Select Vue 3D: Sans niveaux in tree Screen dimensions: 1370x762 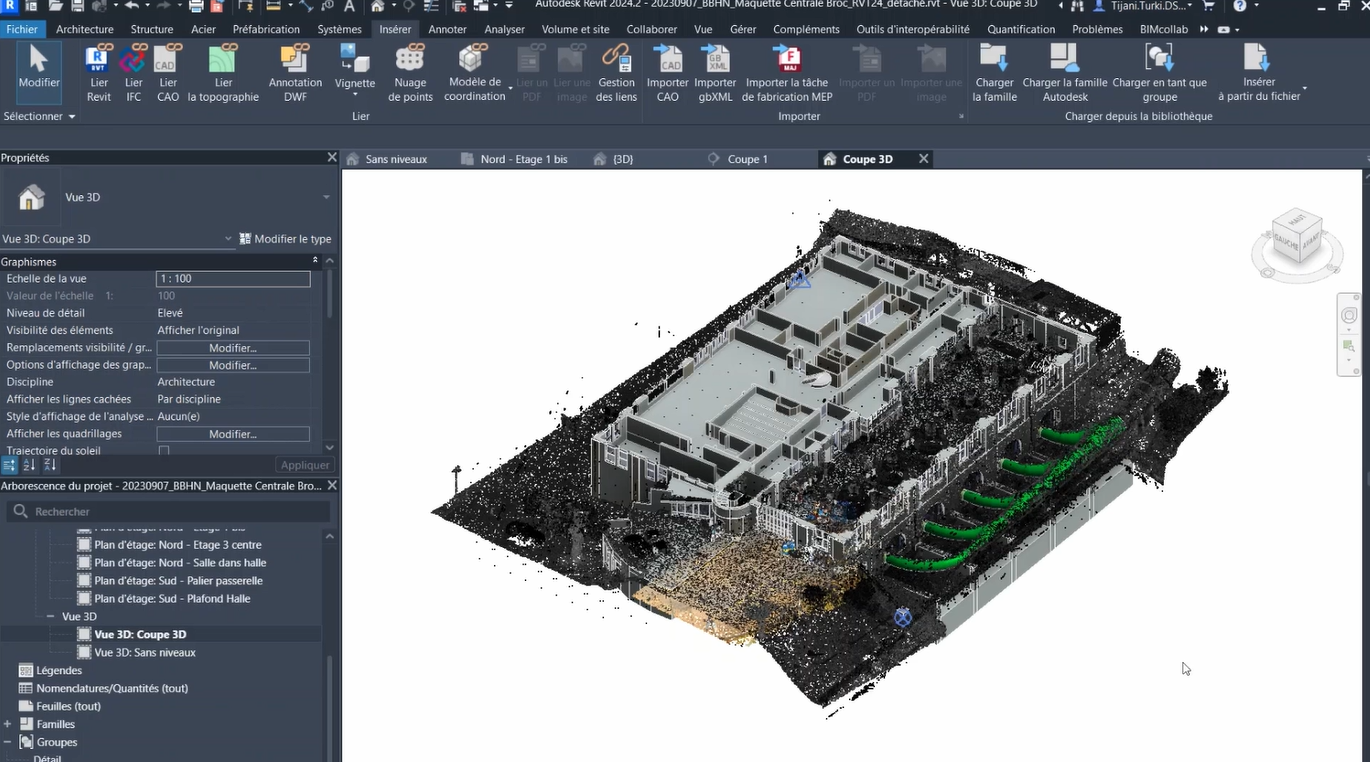coord(145,652)
